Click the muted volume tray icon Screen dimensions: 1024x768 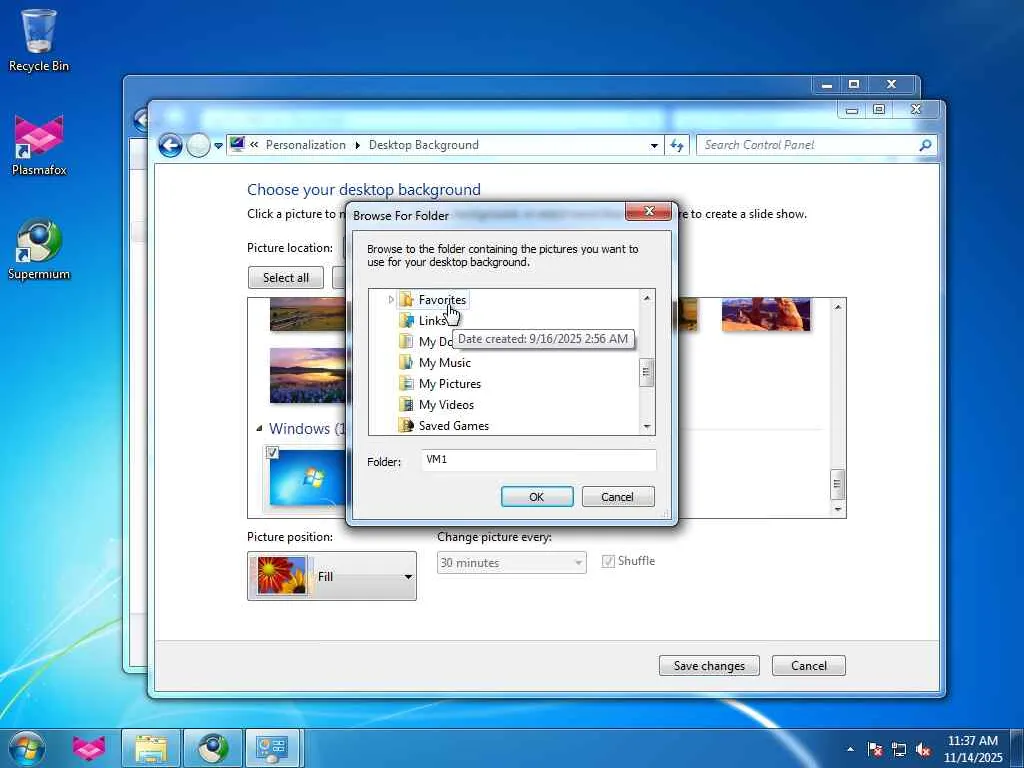pos(923,749)
